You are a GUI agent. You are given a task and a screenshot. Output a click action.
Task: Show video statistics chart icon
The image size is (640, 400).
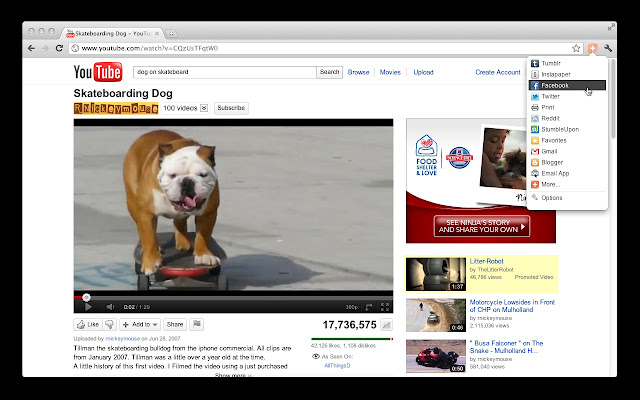pos(386,325)
